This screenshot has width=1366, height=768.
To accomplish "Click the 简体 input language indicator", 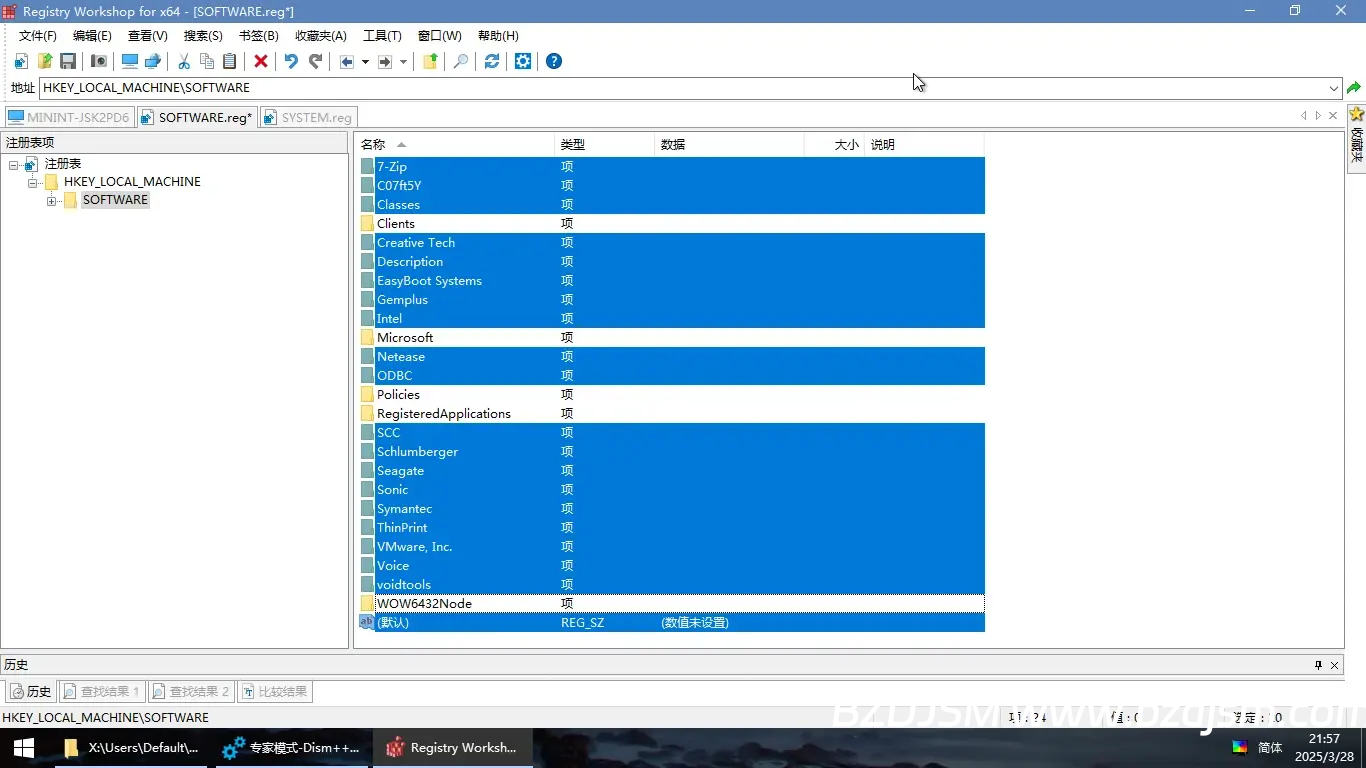I will (1270, 748).
